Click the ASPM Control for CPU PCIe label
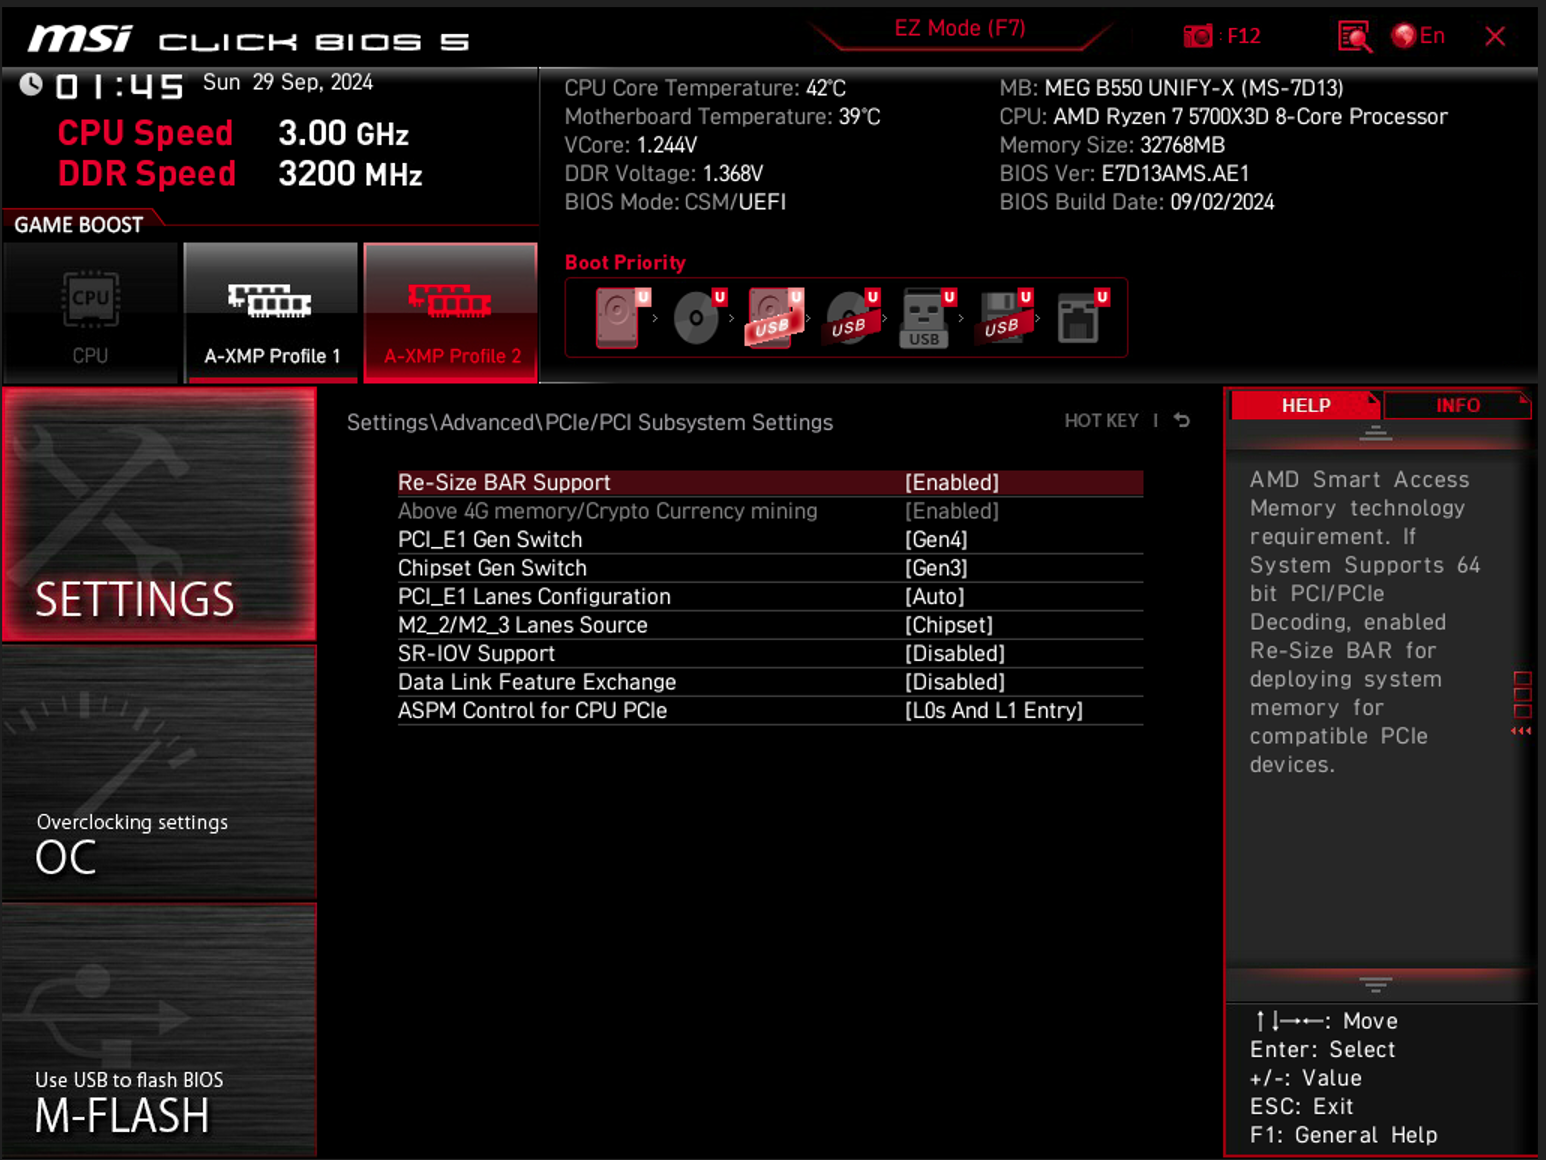 (x=532, y=711)
